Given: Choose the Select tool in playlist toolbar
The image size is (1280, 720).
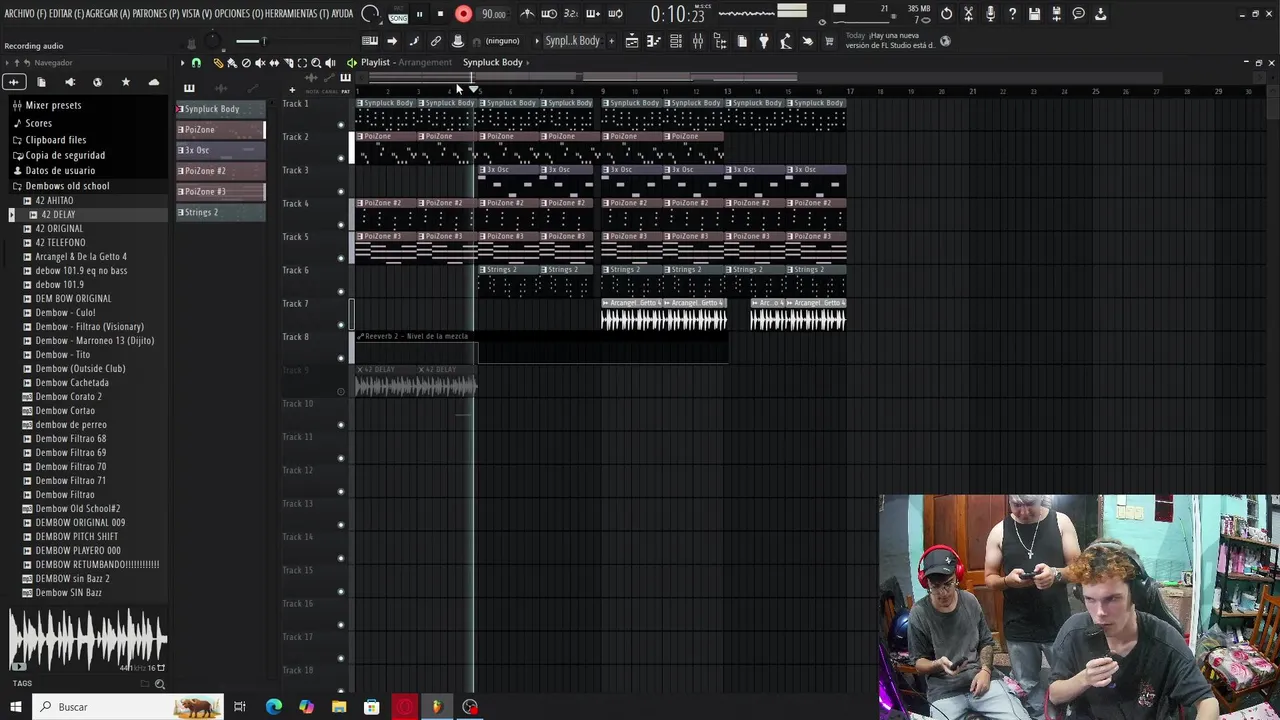Looking at the screenshot, I should tap(302, 63).
